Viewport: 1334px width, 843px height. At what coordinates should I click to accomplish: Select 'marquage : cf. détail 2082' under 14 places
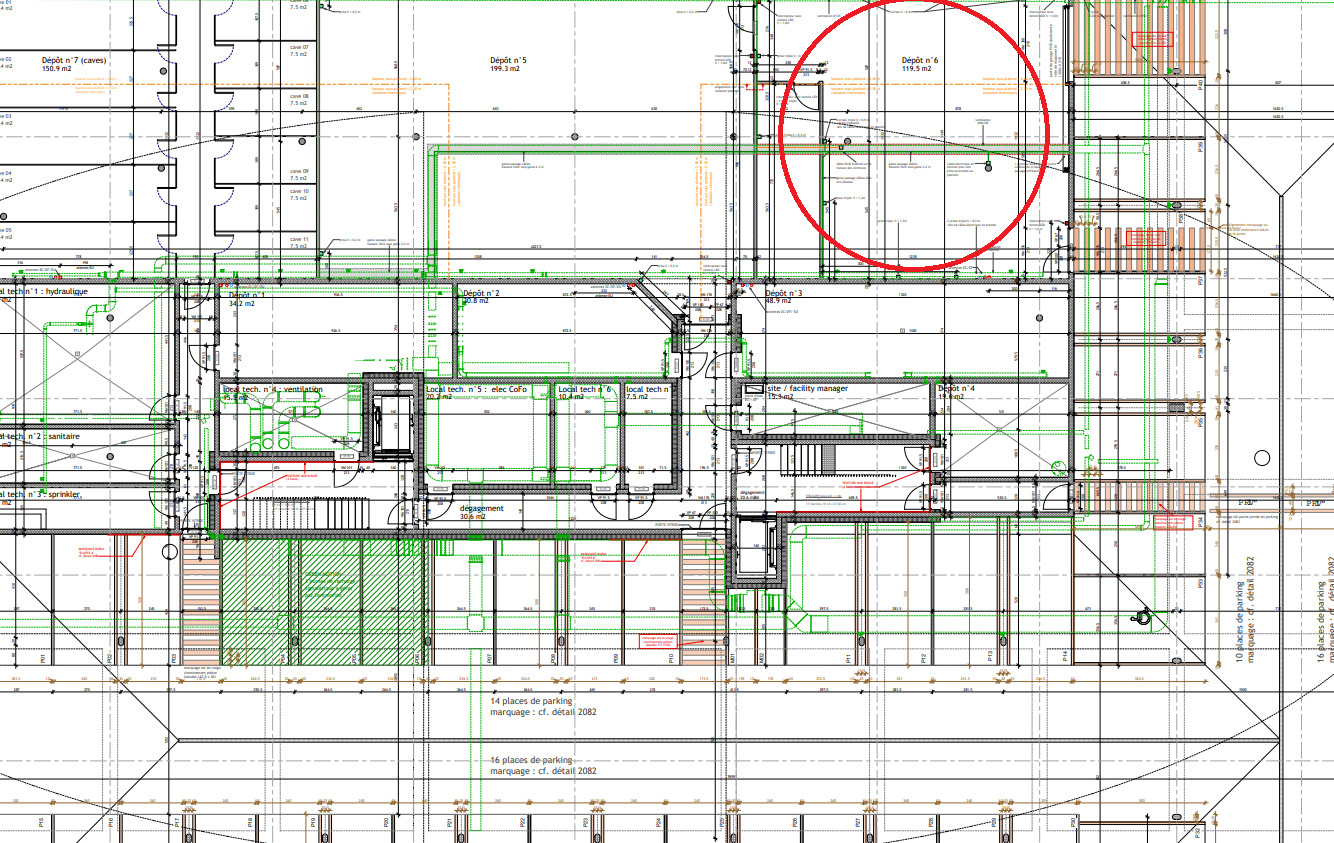[x=544, y=713]
